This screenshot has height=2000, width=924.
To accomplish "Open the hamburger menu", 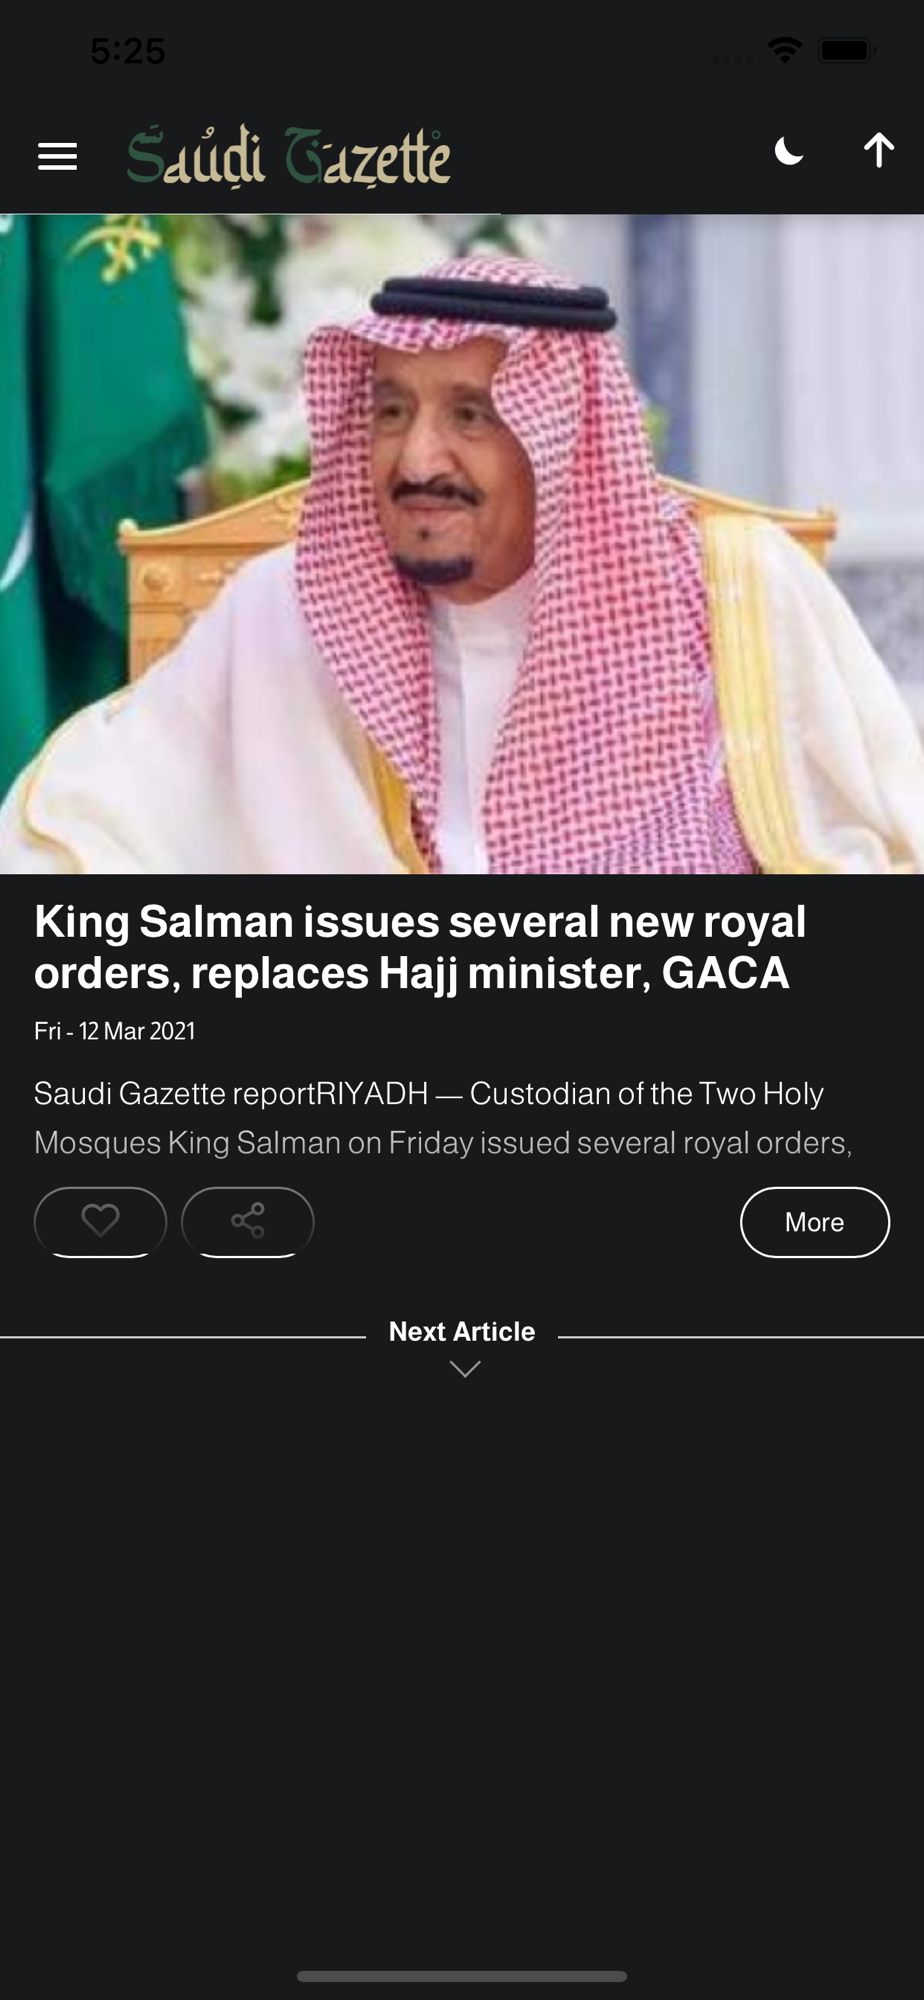I will (57, 156).
